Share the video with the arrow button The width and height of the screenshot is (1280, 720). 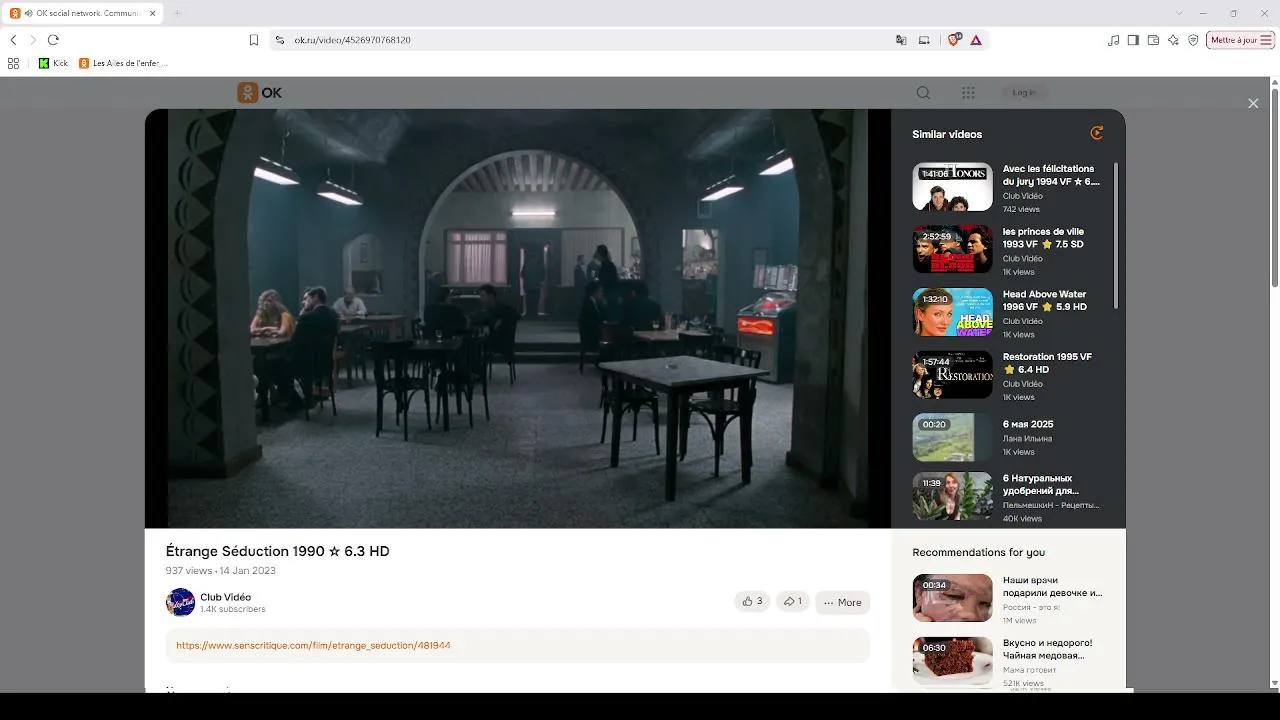pos(792,602)
